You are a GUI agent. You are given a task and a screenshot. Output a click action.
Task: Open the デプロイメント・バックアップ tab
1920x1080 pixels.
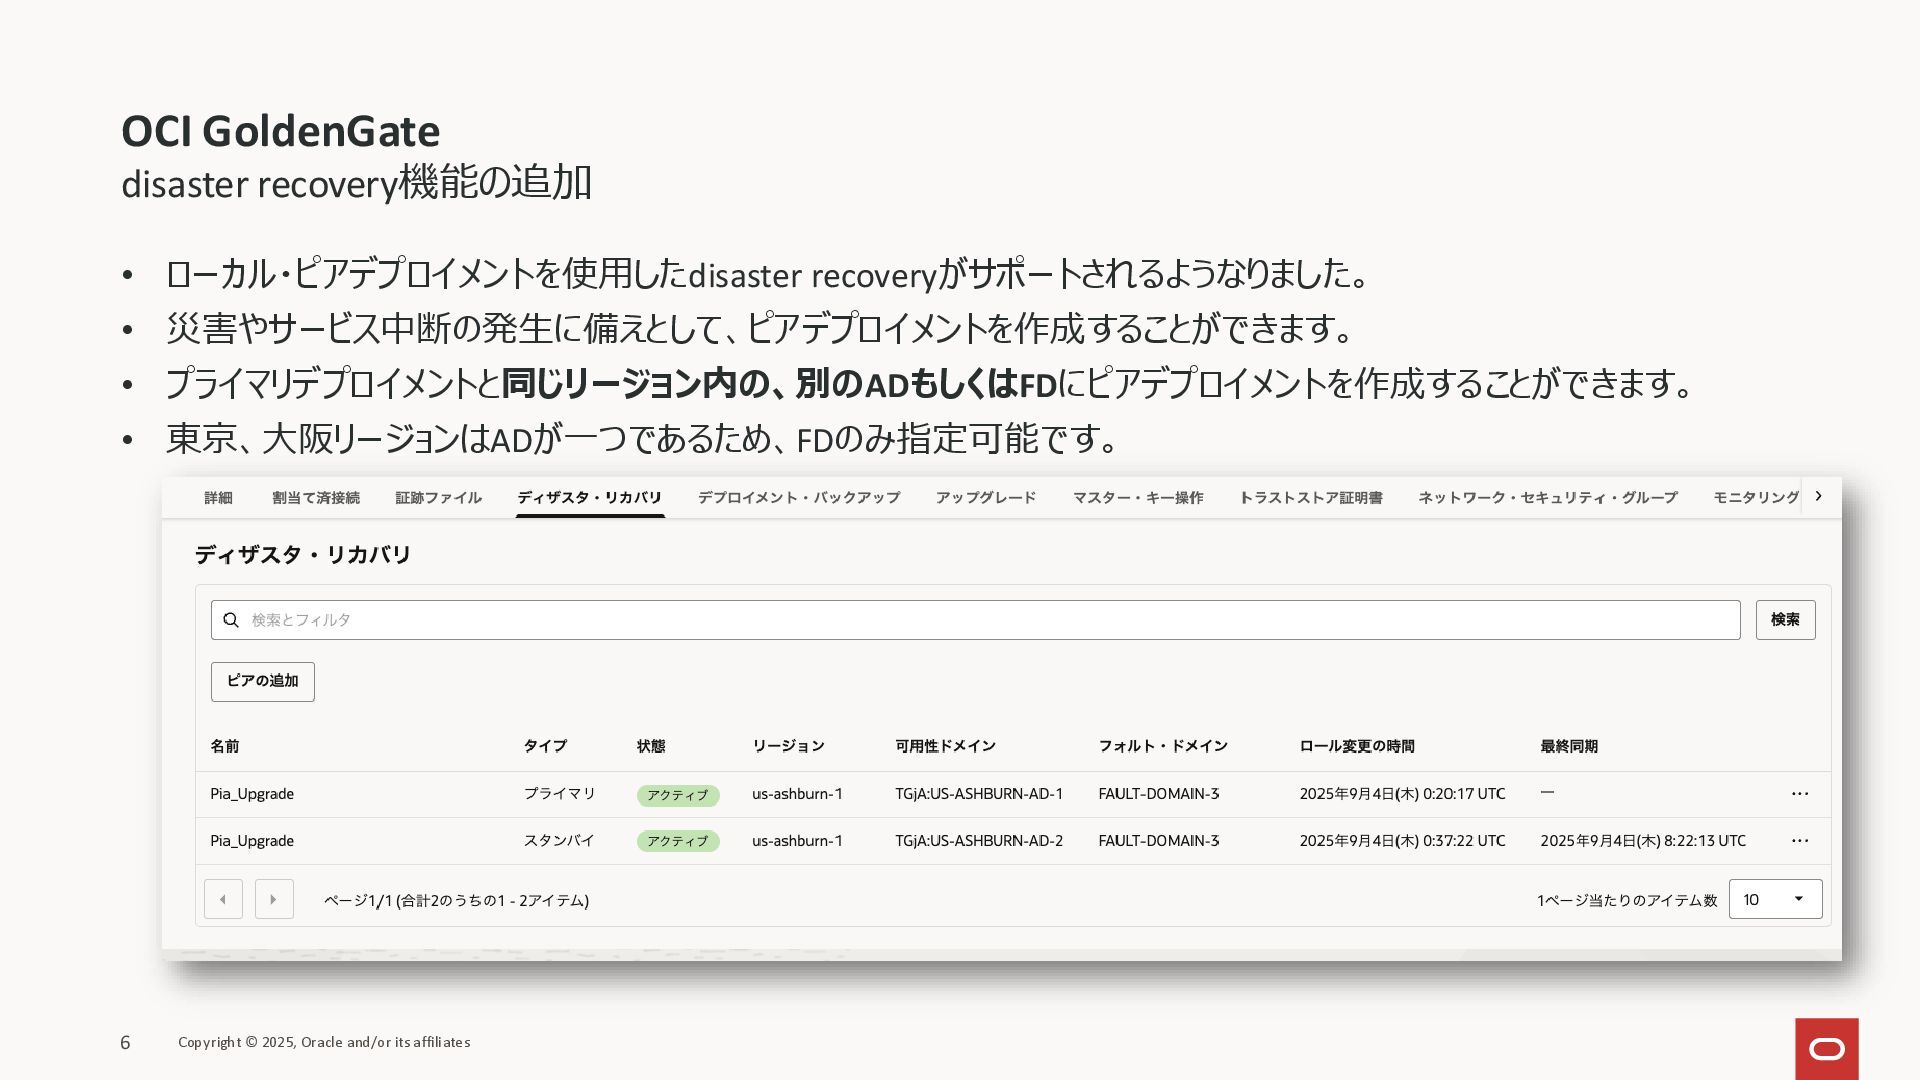coord(799,498)
